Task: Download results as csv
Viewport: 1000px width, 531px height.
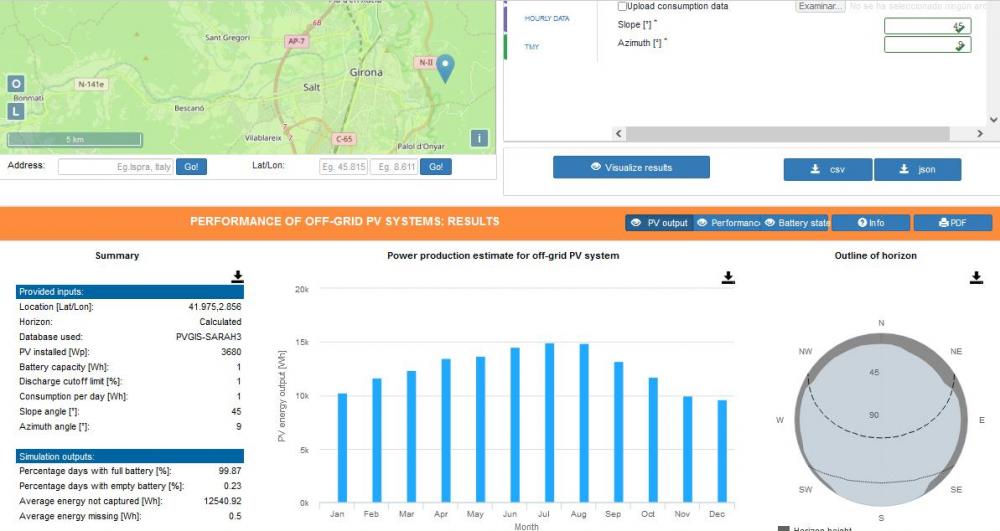Action: [x=828, y=170]
